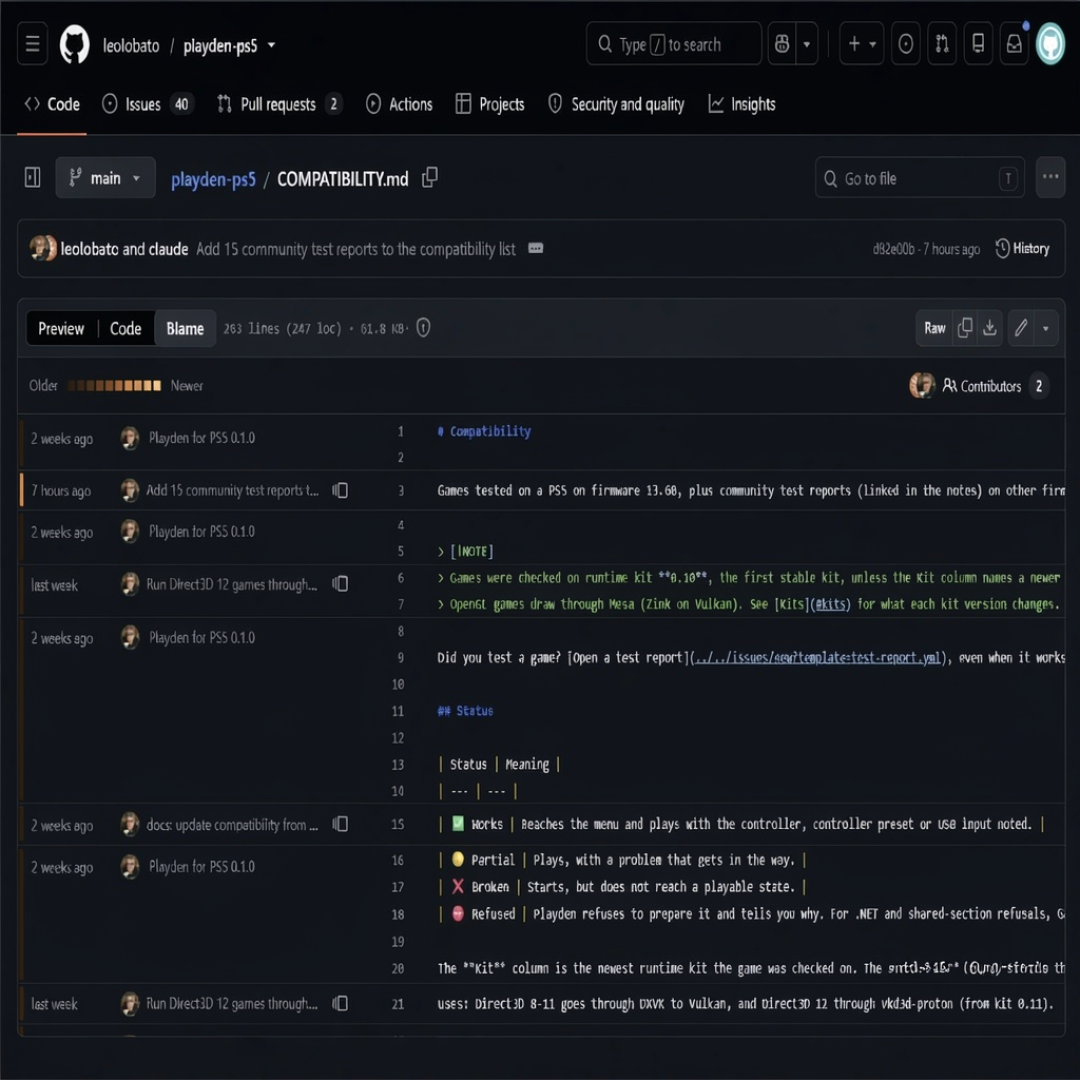1080x1080 pixels.
Task: Open notifications inbox
Action: pos(1014,44)
